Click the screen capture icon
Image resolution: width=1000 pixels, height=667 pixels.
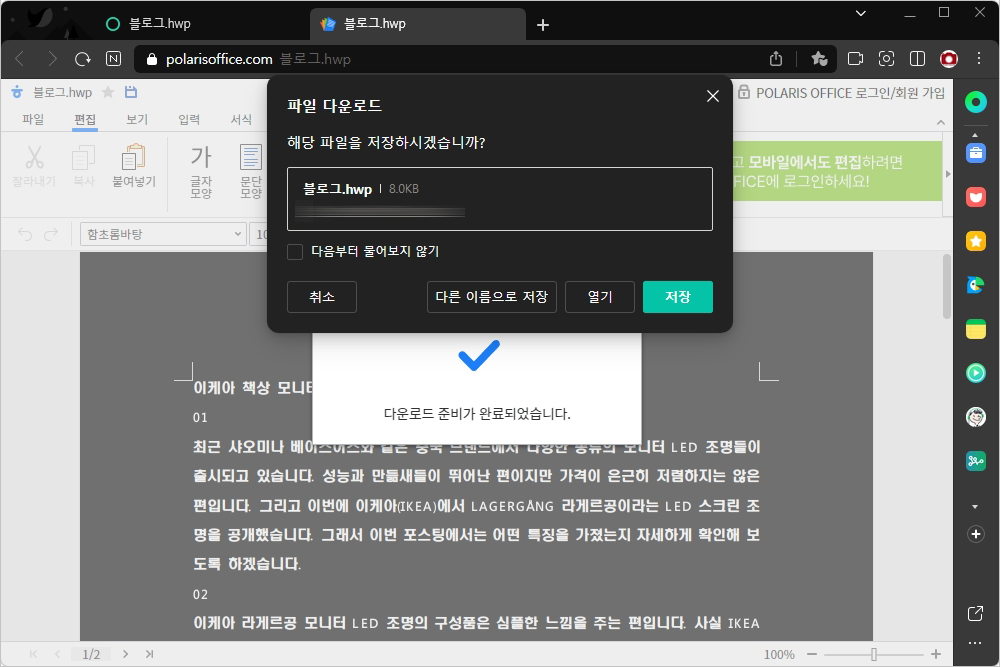(x=886, y=59)
